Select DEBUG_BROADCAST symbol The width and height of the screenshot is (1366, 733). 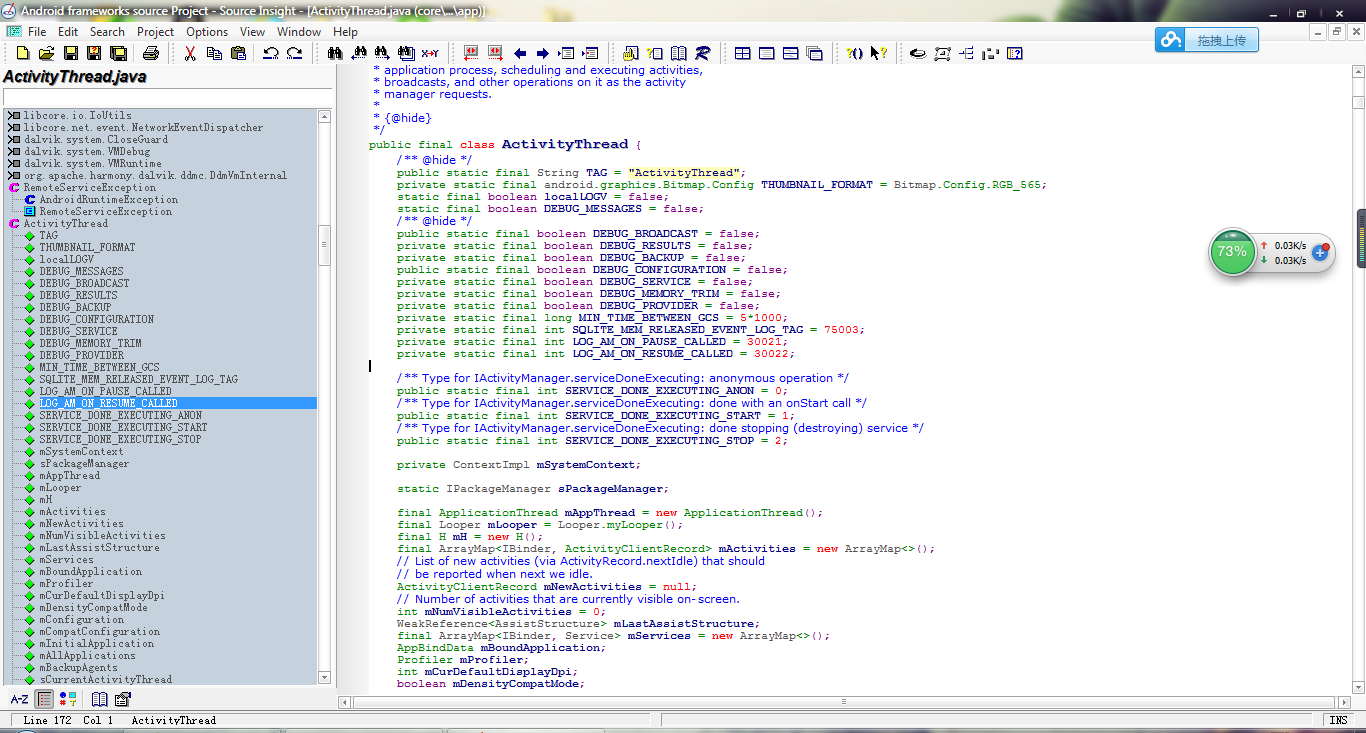tap(84, 283)
